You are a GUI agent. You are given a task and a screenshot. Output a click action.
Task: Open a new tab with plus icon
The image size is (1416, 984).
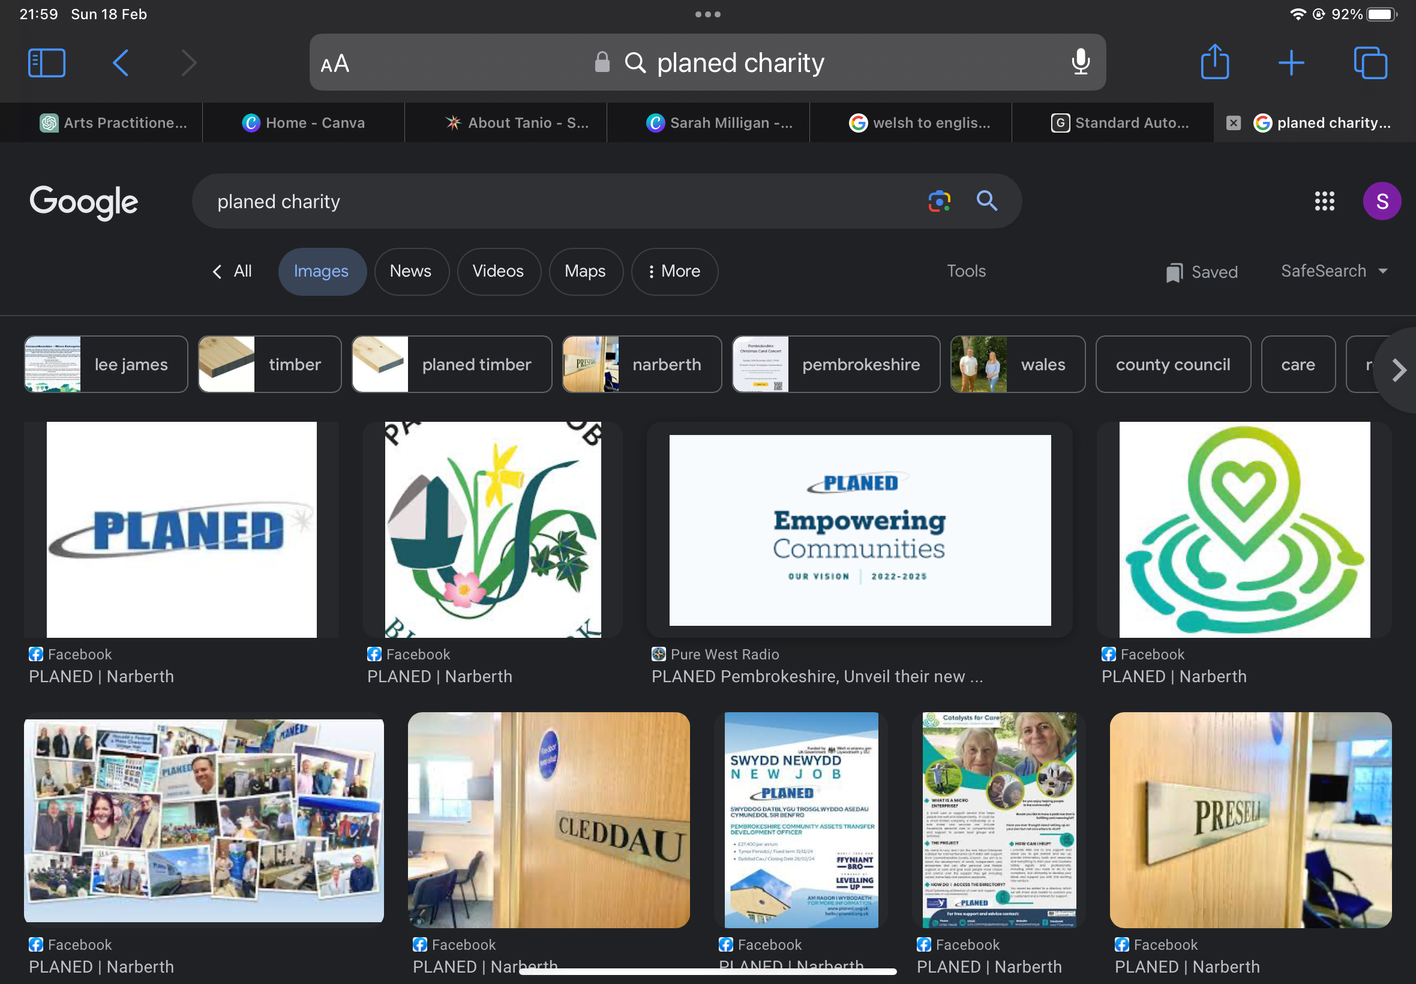coord(1291,63)
